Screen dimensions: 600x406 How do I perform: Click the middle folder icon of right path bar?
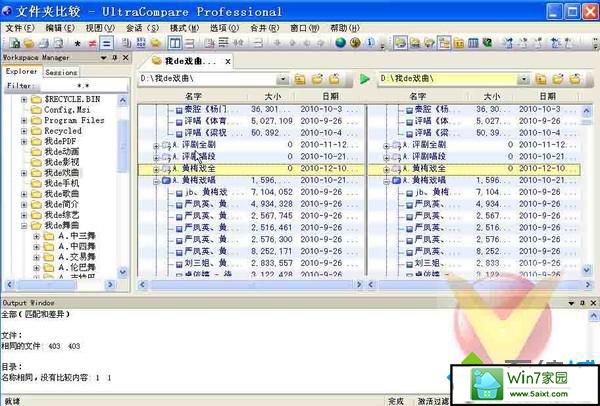point(558,79)
